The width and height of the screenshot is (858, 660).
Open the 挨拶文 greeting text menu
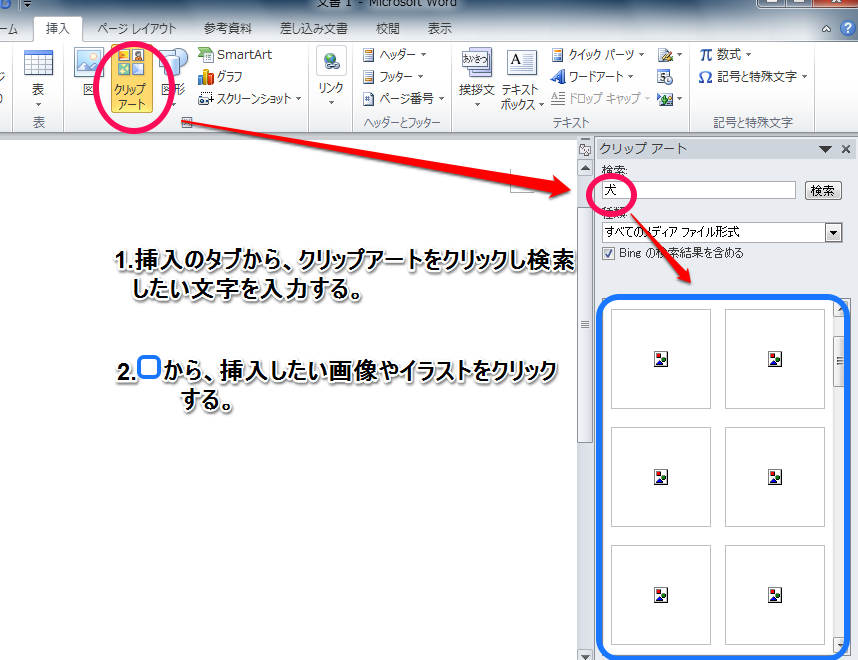click(x=477, y=78)
